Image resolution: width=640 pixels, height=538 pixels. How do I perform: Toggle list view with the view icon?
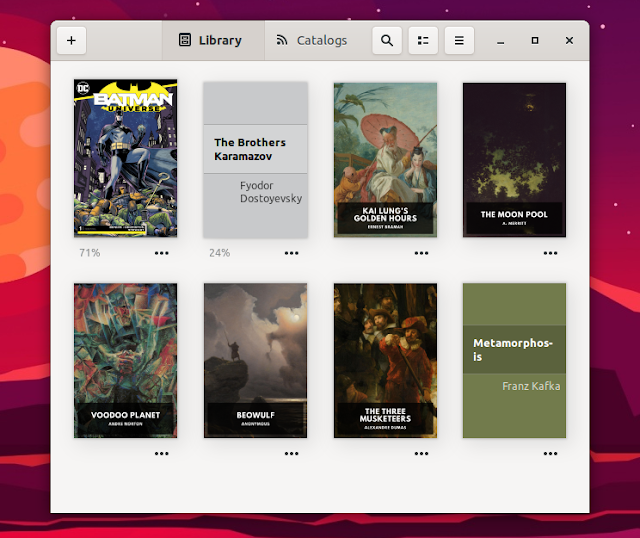[x=423, y=41]
